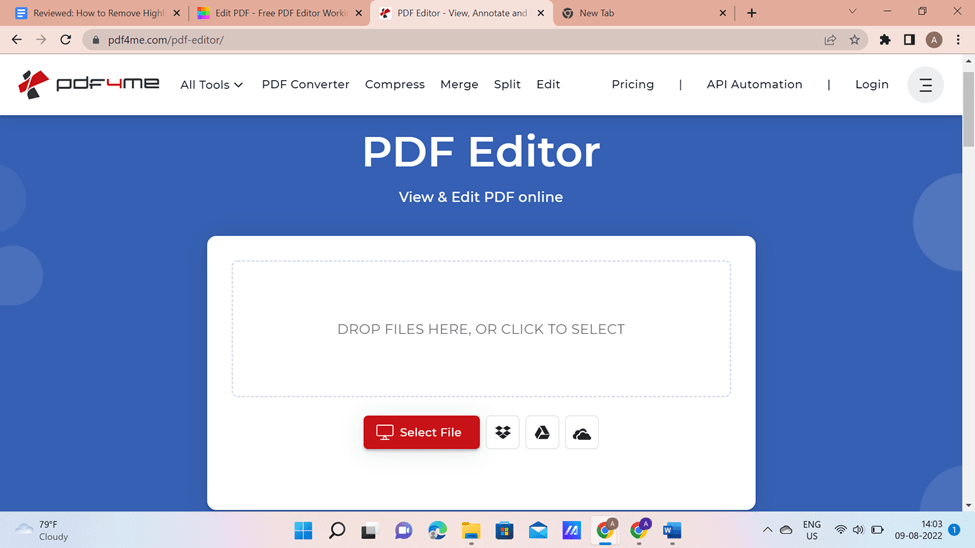Click the Dropbox upload icon
This screenshot has width=975, height=548.
pyautogui.click(x=502, y=432)
